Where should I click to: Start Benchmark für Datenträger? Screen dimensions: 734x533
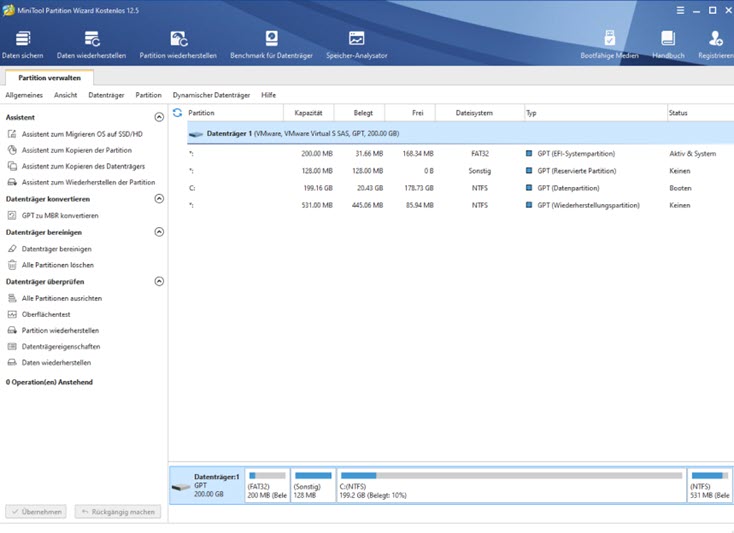271,45
